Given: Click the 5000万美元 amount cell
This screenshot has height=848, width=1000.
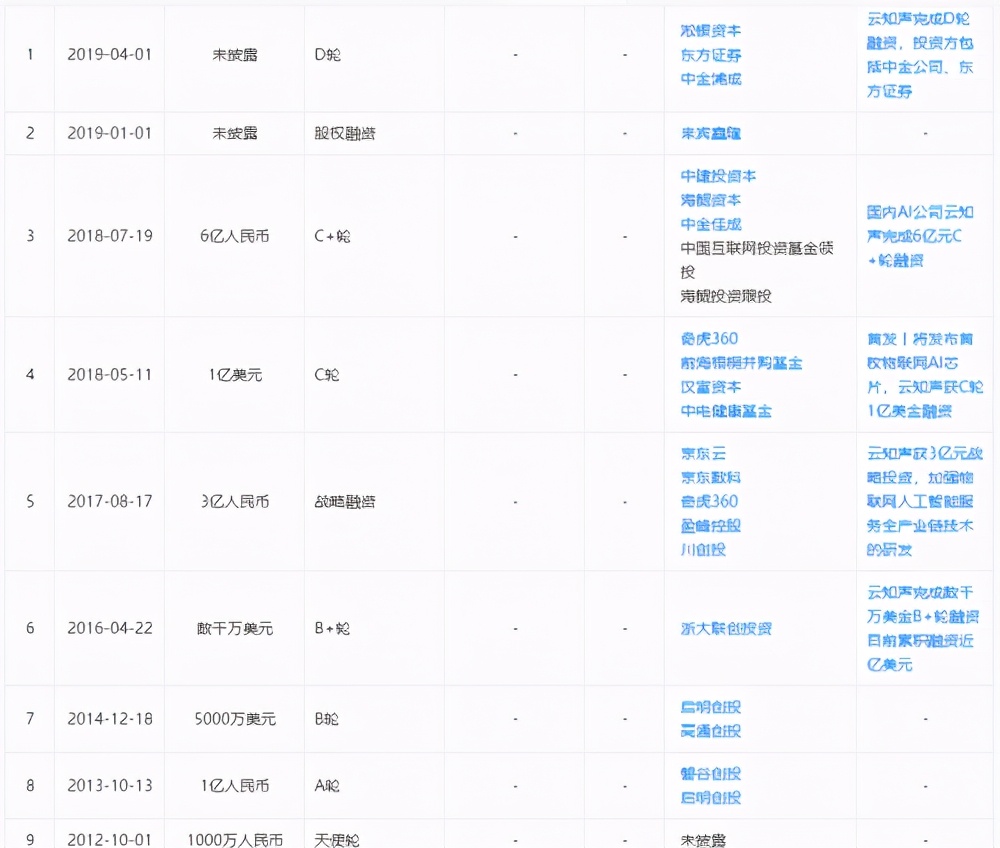Looking at the screenshot, I should [x=235, y=719].
